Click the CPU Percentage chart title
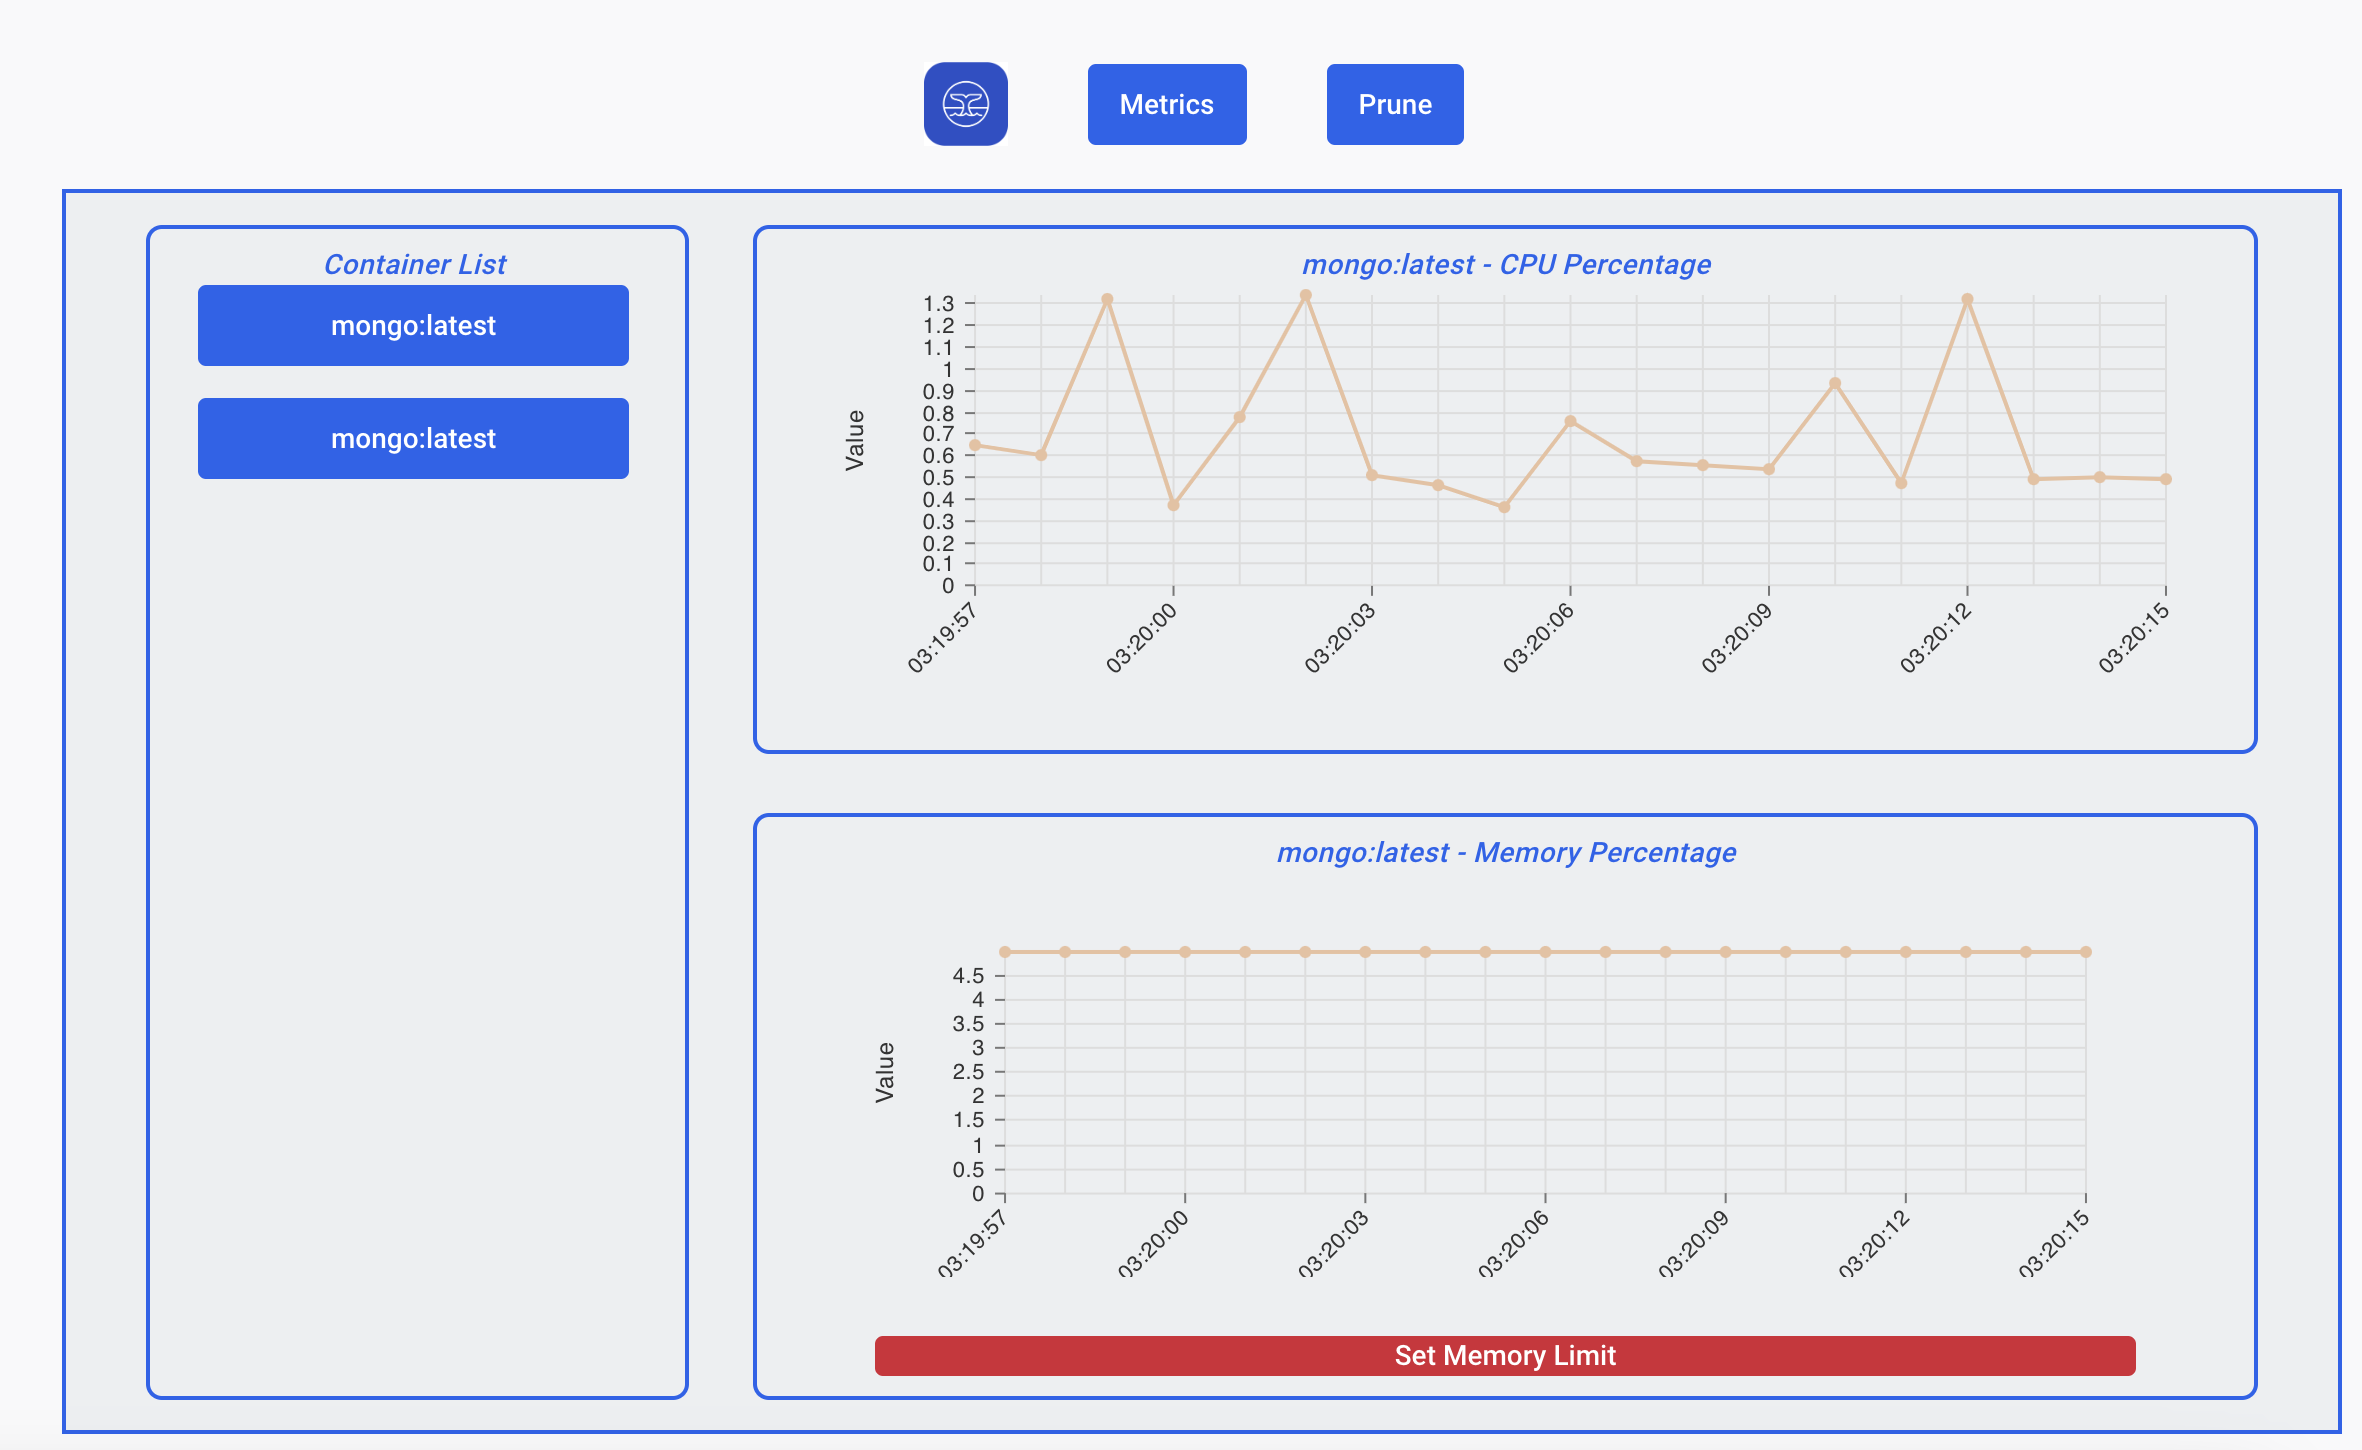This screenshot has height=1450, width=2362. [1505, 264]
